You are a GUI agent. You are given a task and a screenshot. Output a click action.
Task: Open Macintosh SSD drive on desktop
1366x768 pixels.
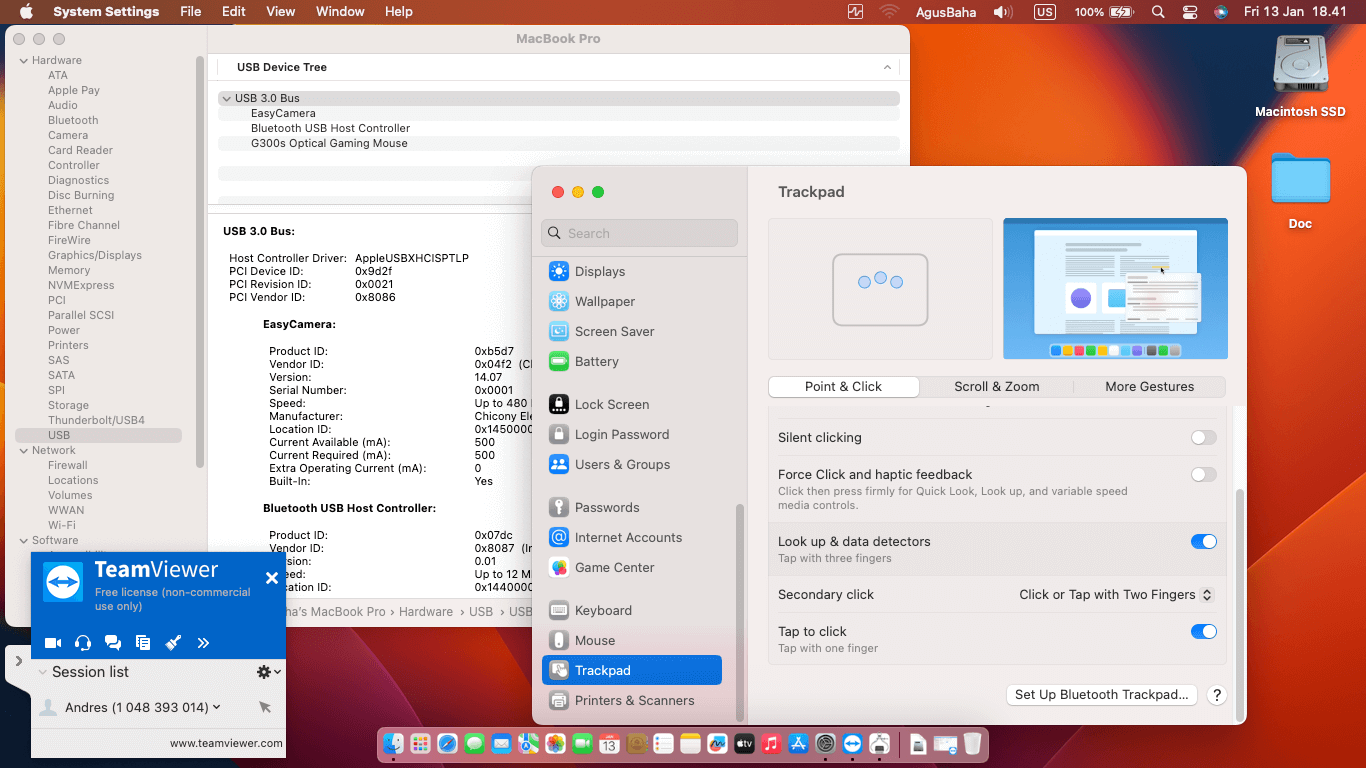[x=1300, y=76]
